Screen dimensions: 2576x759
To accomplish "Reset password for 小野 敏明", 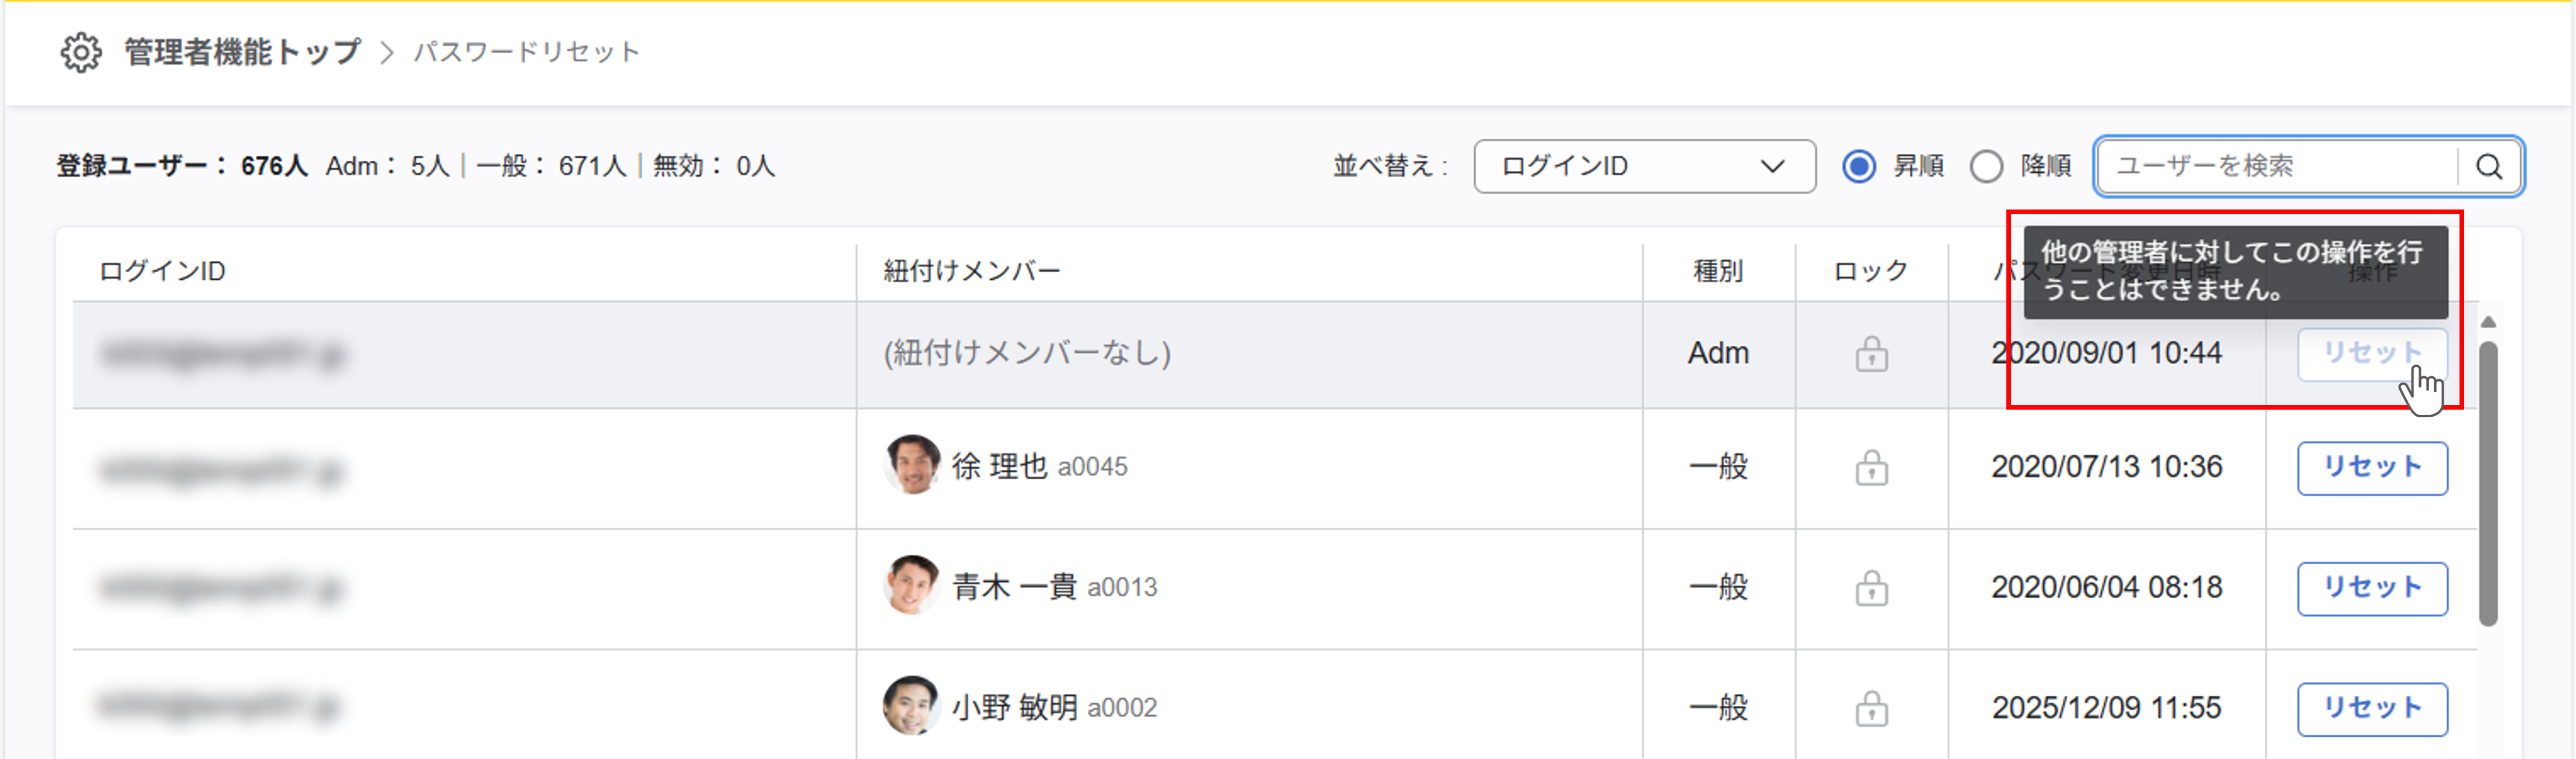I will point(2371,709).
